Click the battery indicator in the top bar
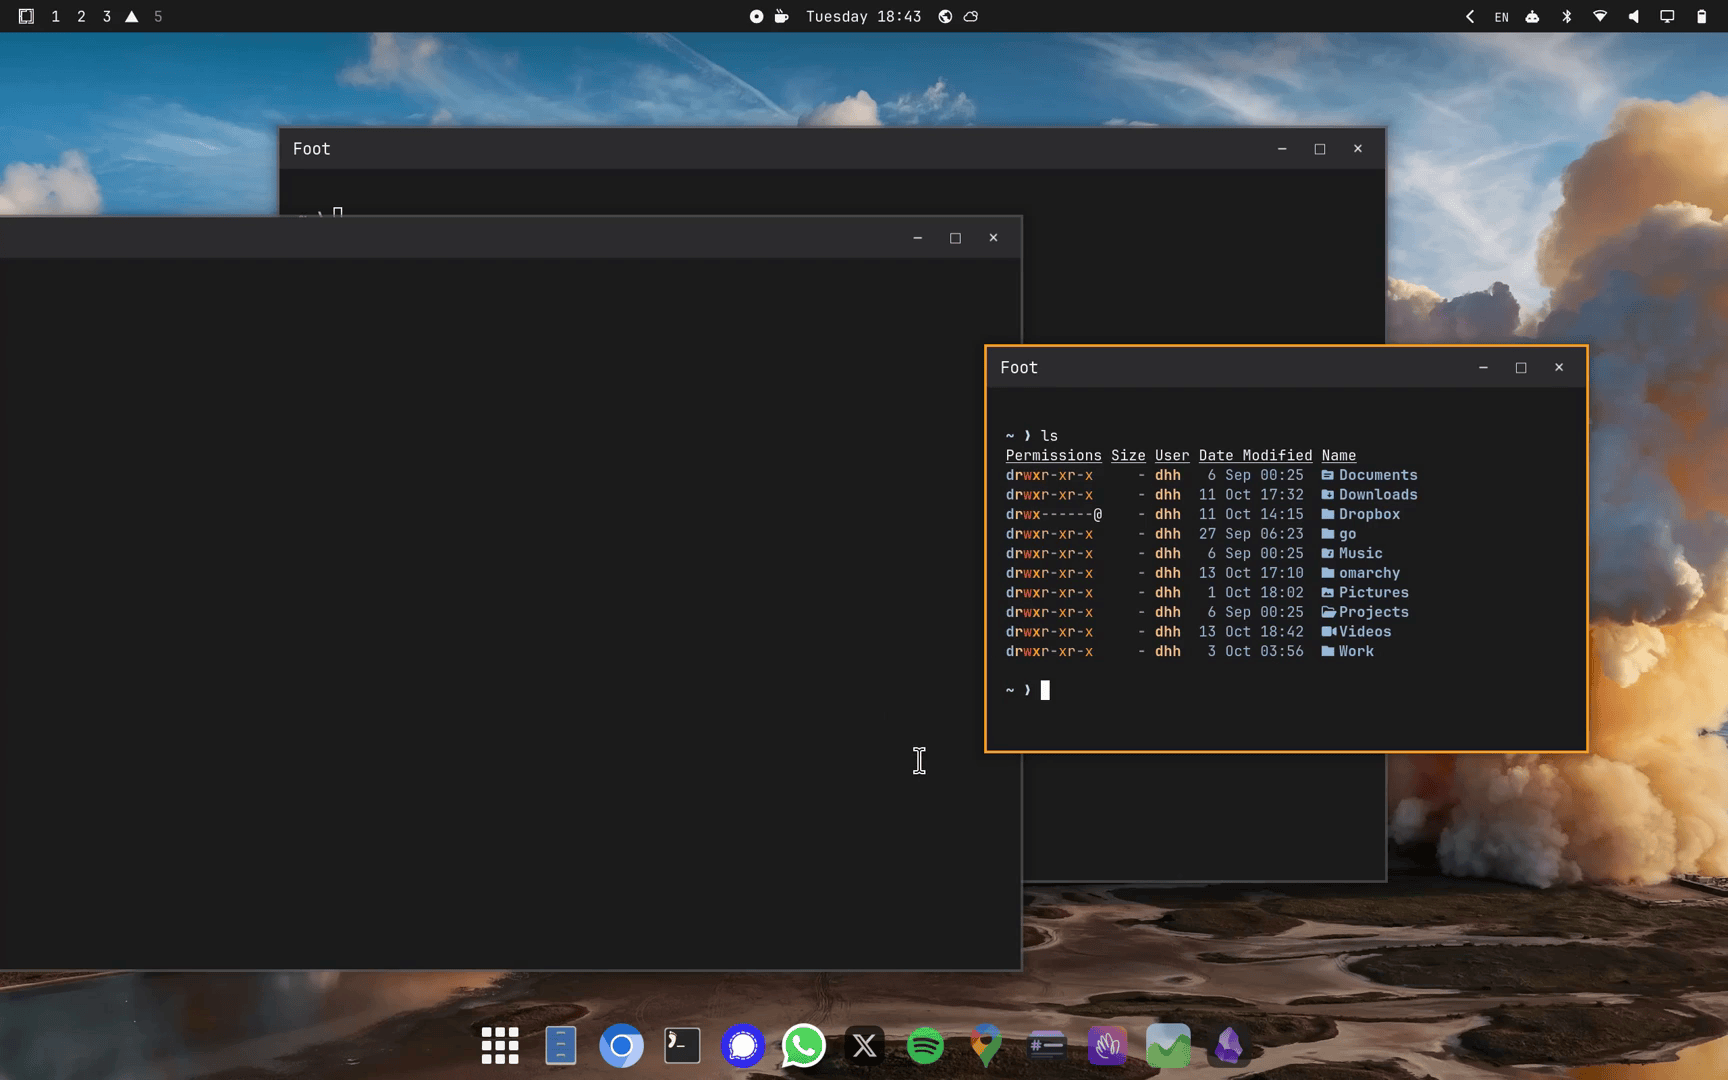The height and width of the screenshot is (1080, 1728). [x=1701, y=16]
